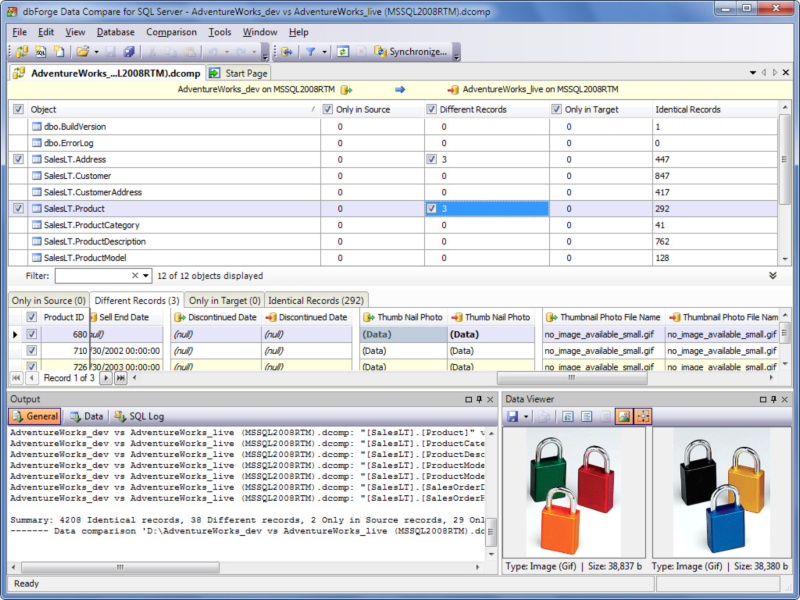Pin the Output panel with auto-hide pin
This screenshot has height=600, width=800.
coord(480,399)
